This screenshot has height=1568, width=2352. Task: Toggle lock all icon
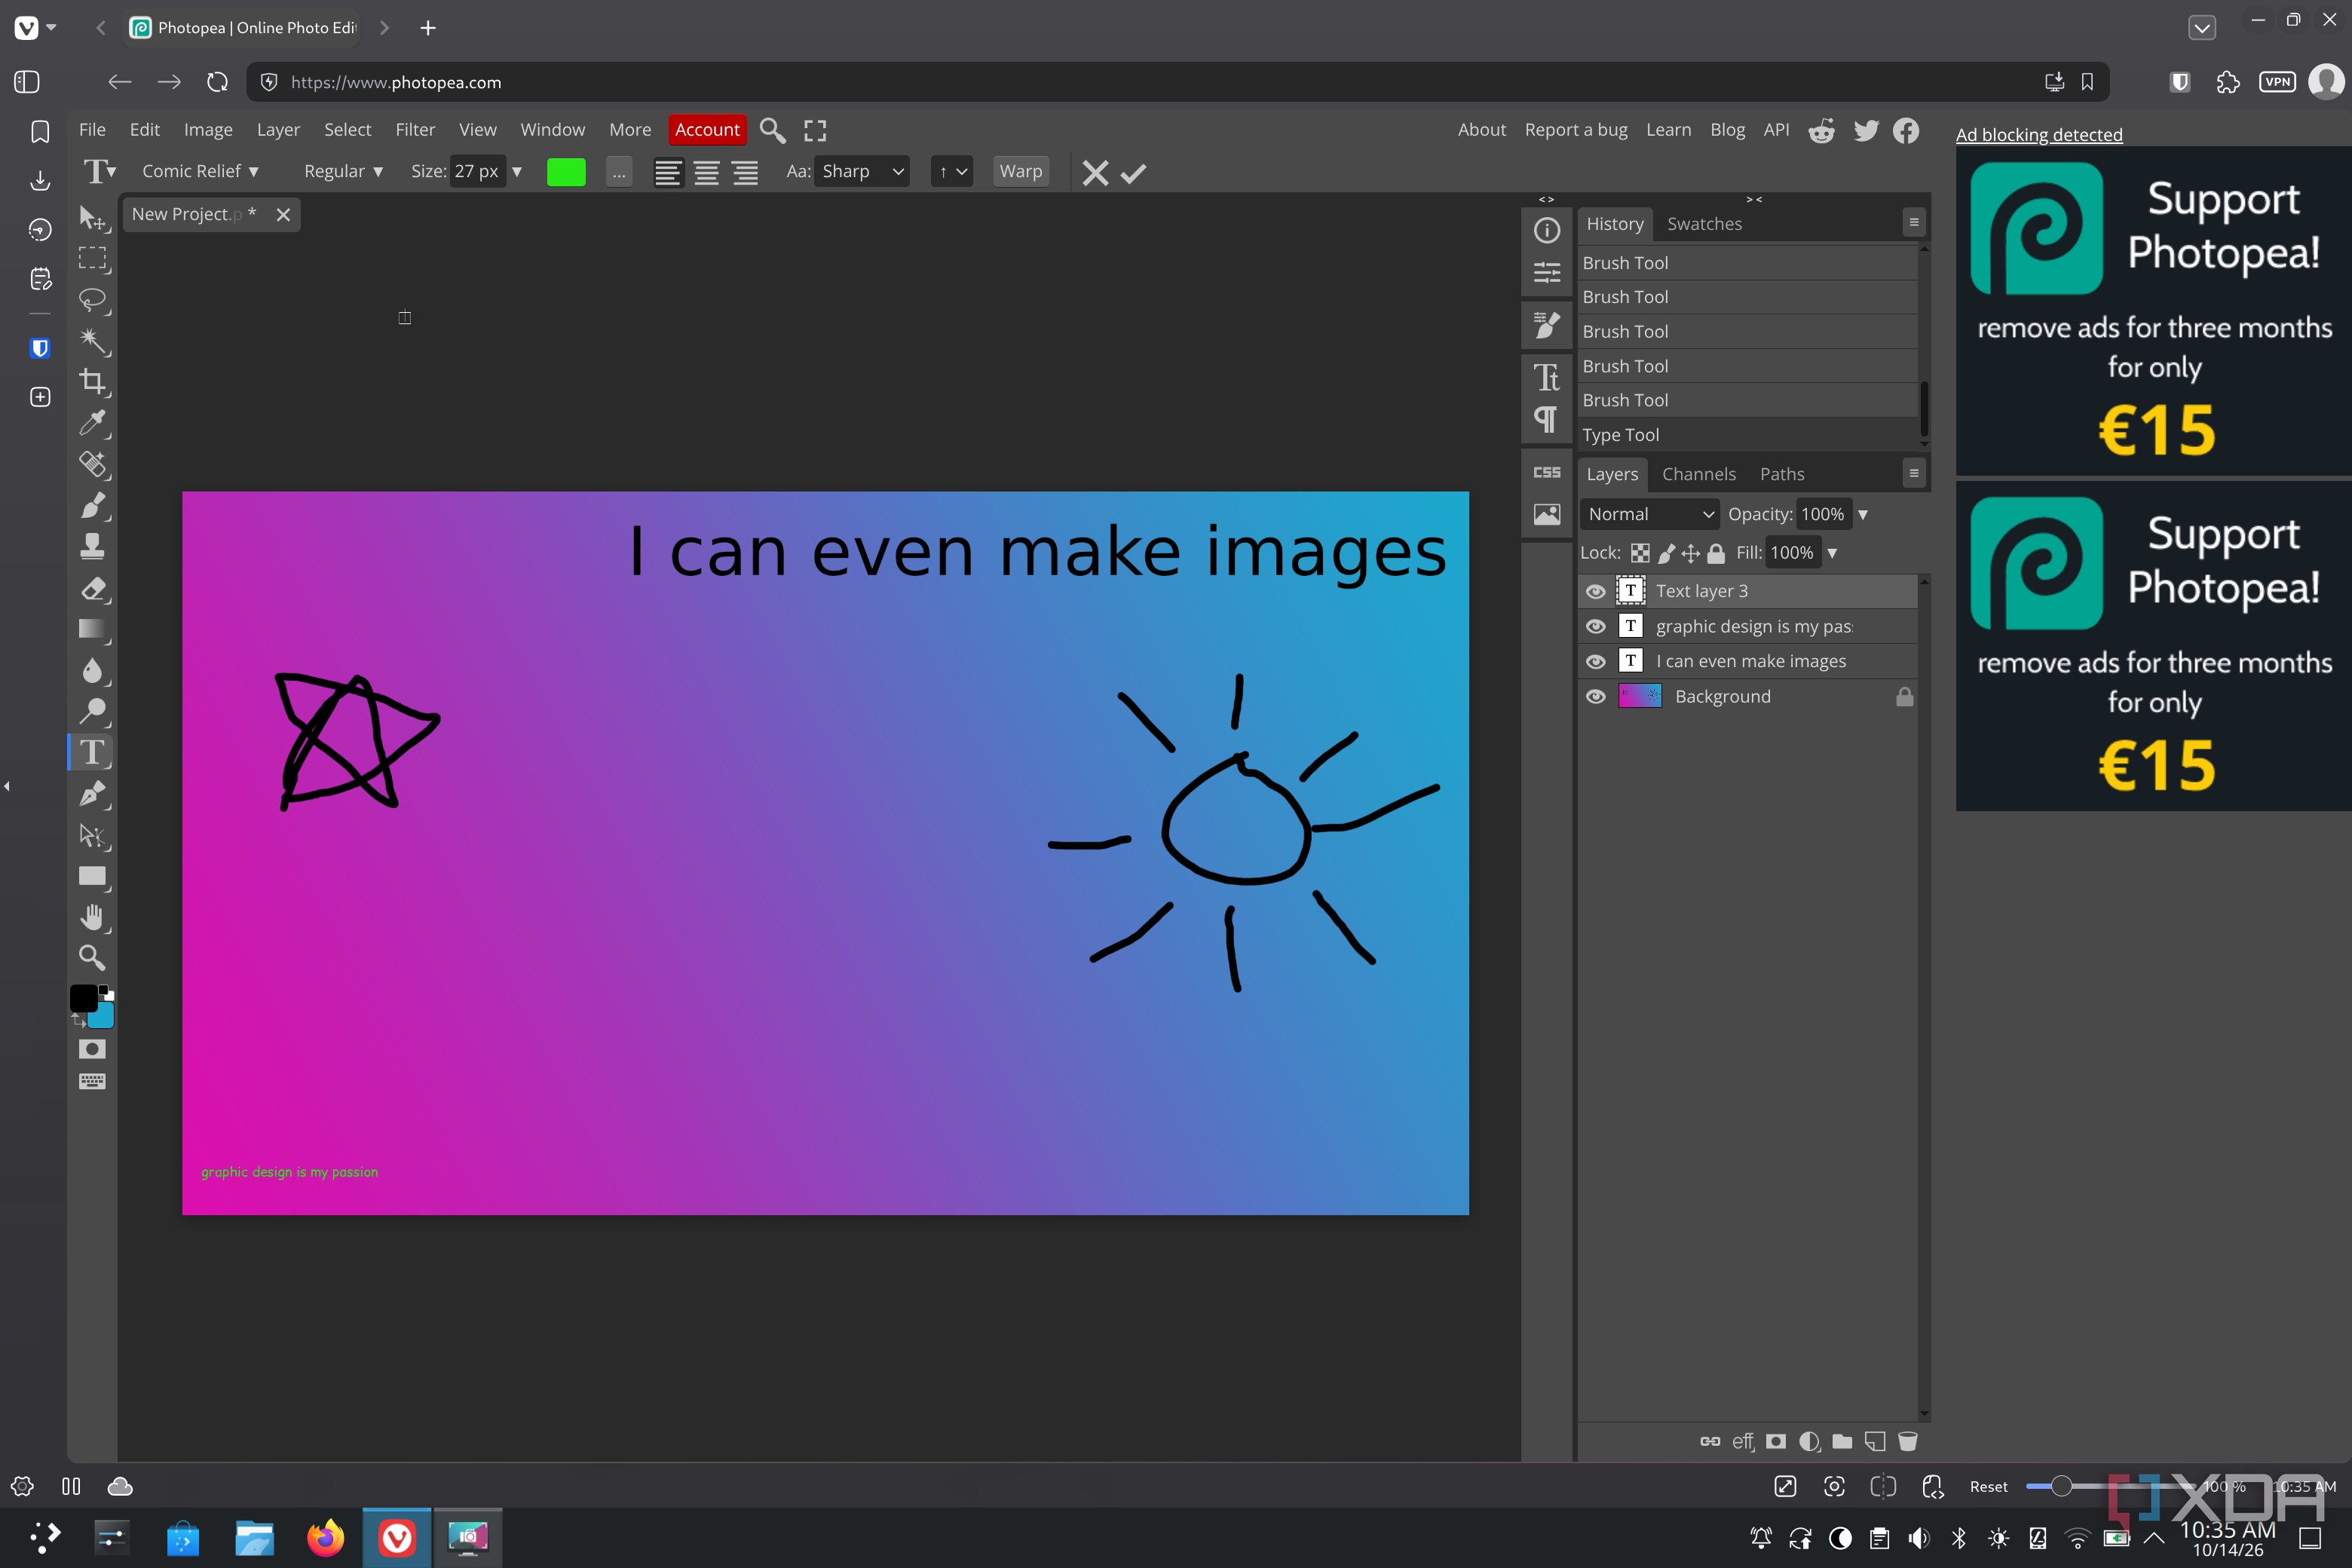click(1716, 553)
